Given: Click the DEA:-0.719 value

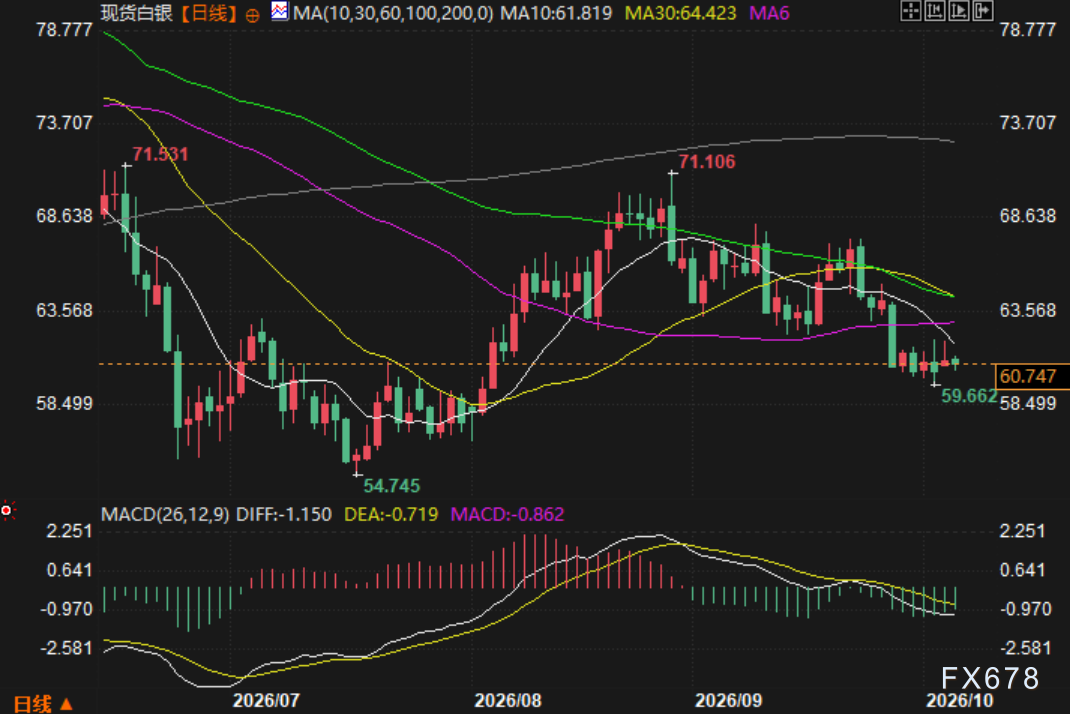Looking at the screenshot, I should tap(391, 514).
